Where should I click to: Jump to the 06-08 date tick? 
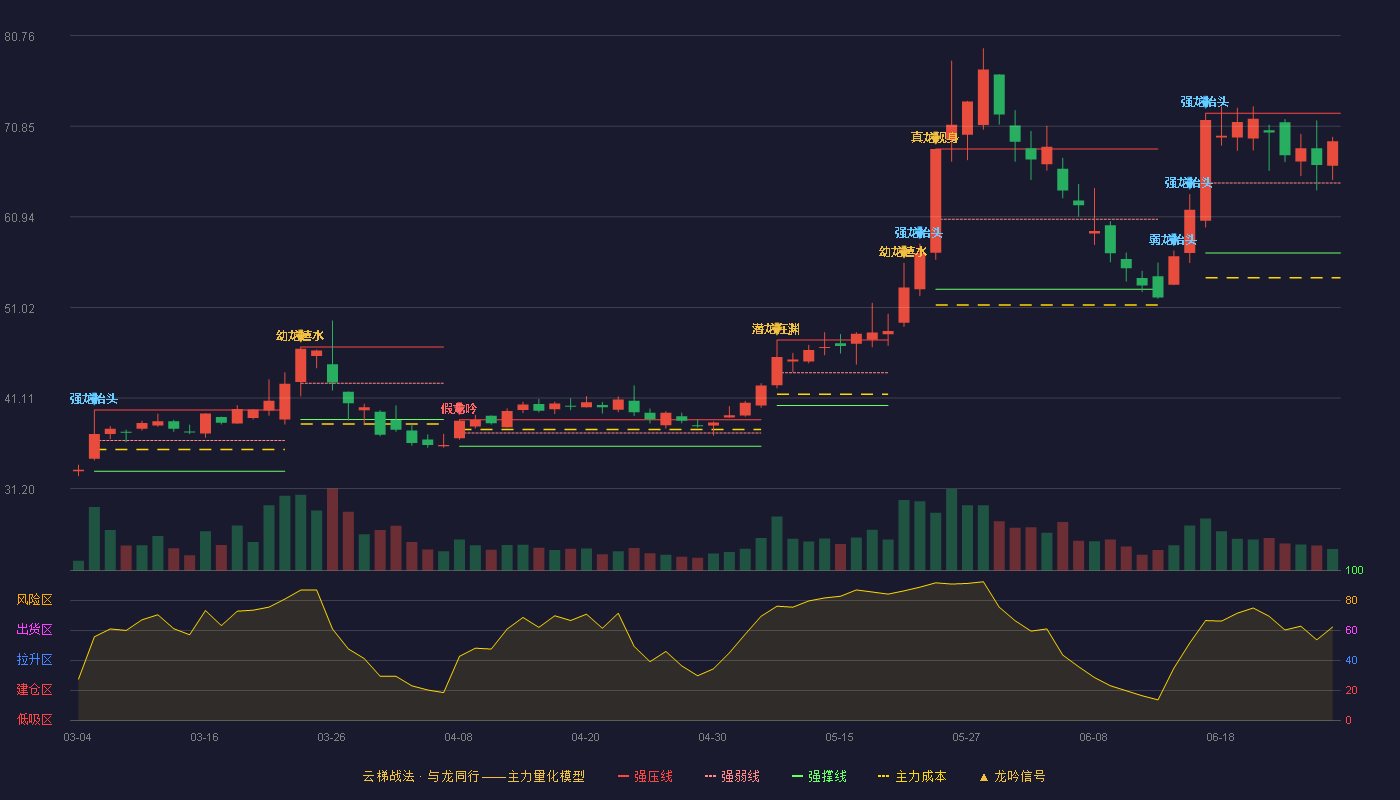pyautogui.click(x=1094, y=737)
